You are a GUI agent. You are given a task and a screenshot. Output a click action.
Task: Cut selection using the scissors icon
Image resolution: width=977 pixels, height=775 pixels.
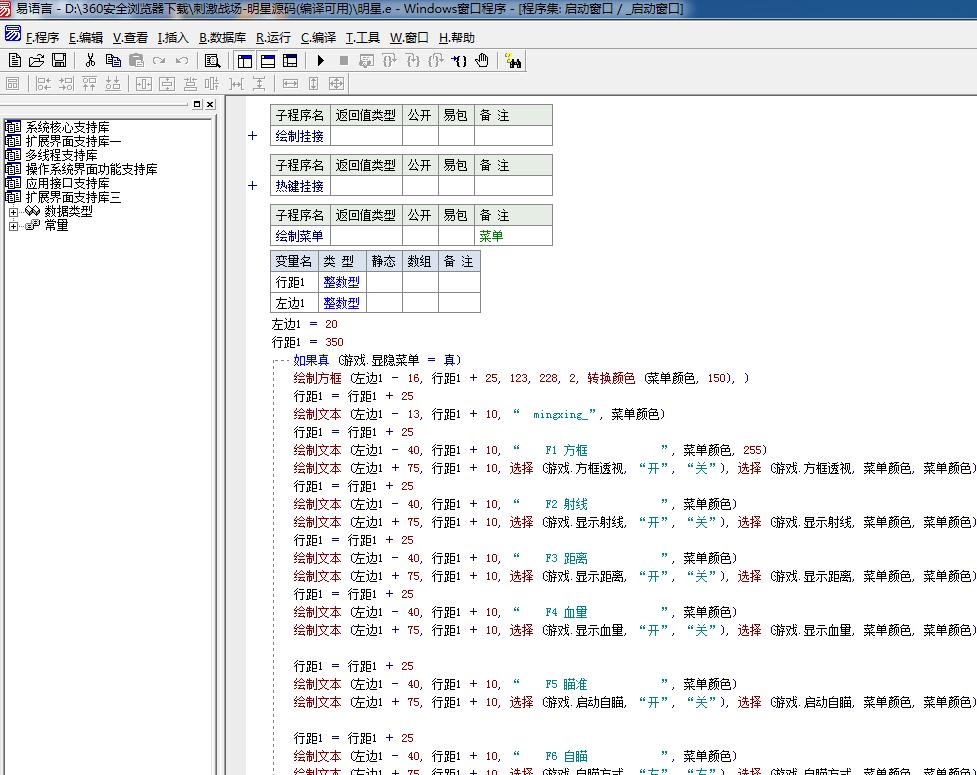click(x=90, y=61)
